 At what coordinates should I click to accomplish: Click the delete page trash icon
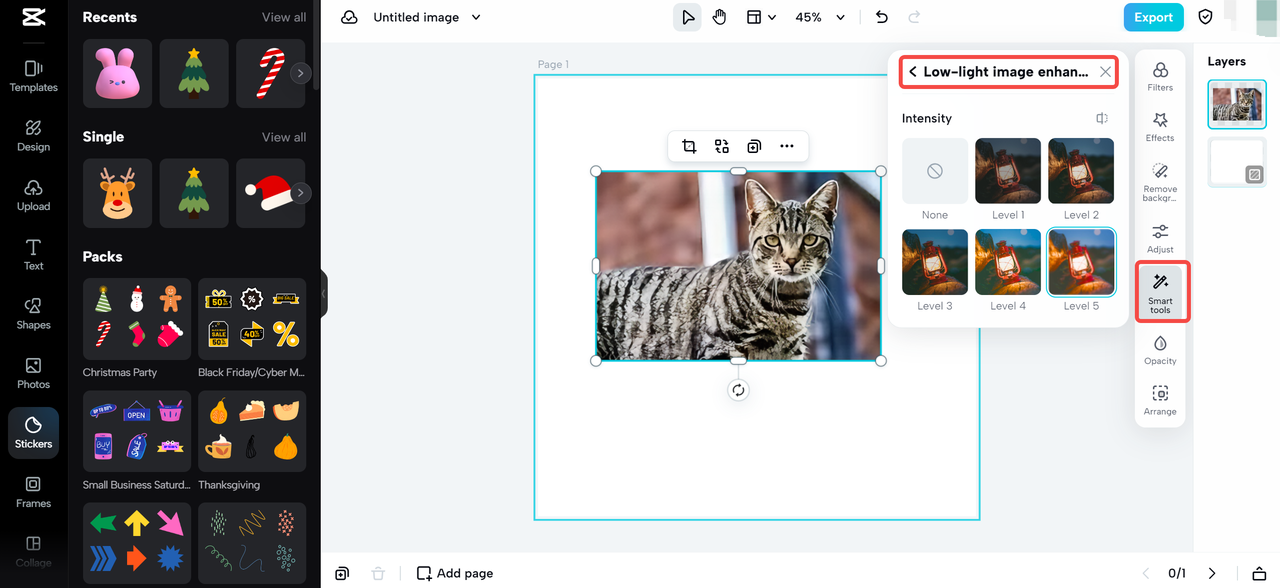point(378,573)
